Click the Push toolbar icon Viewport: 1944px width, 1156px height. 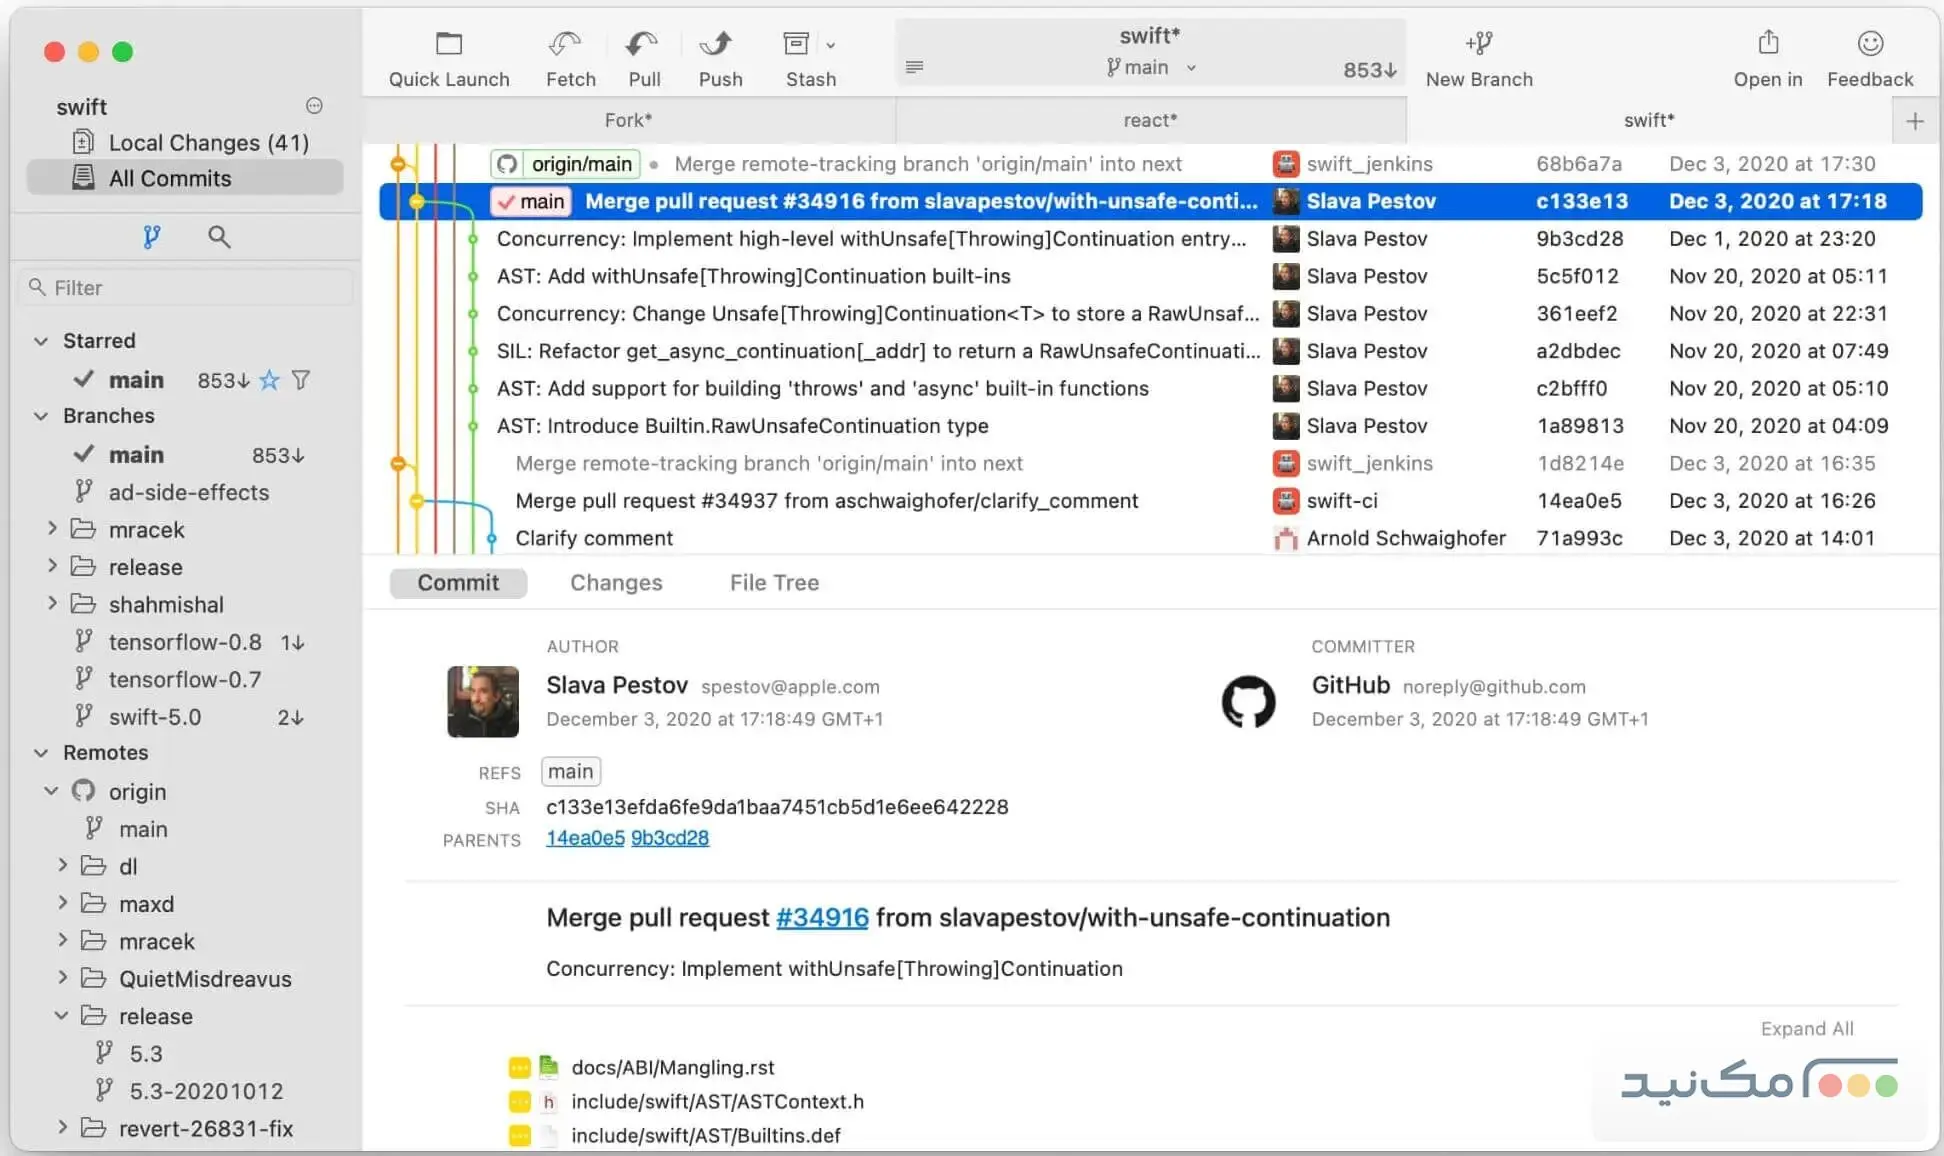717,44
